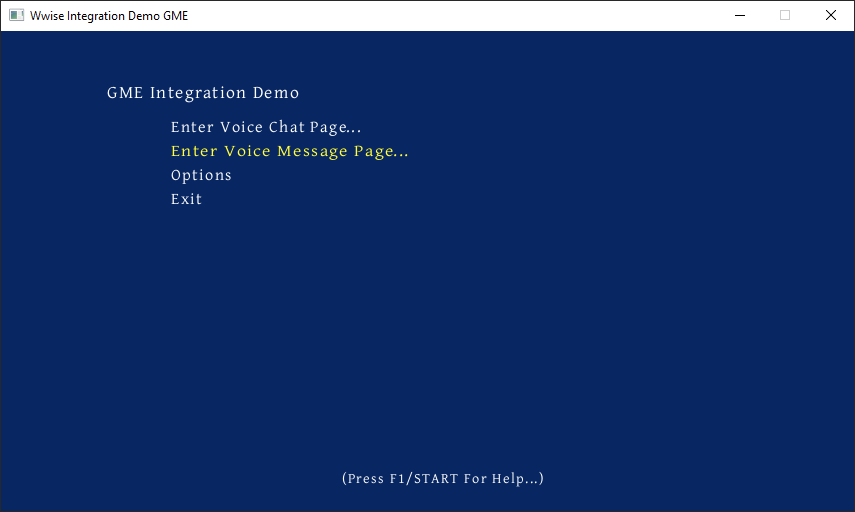Click the word Enter in the Voice Chat entry

tap(192, 127)
